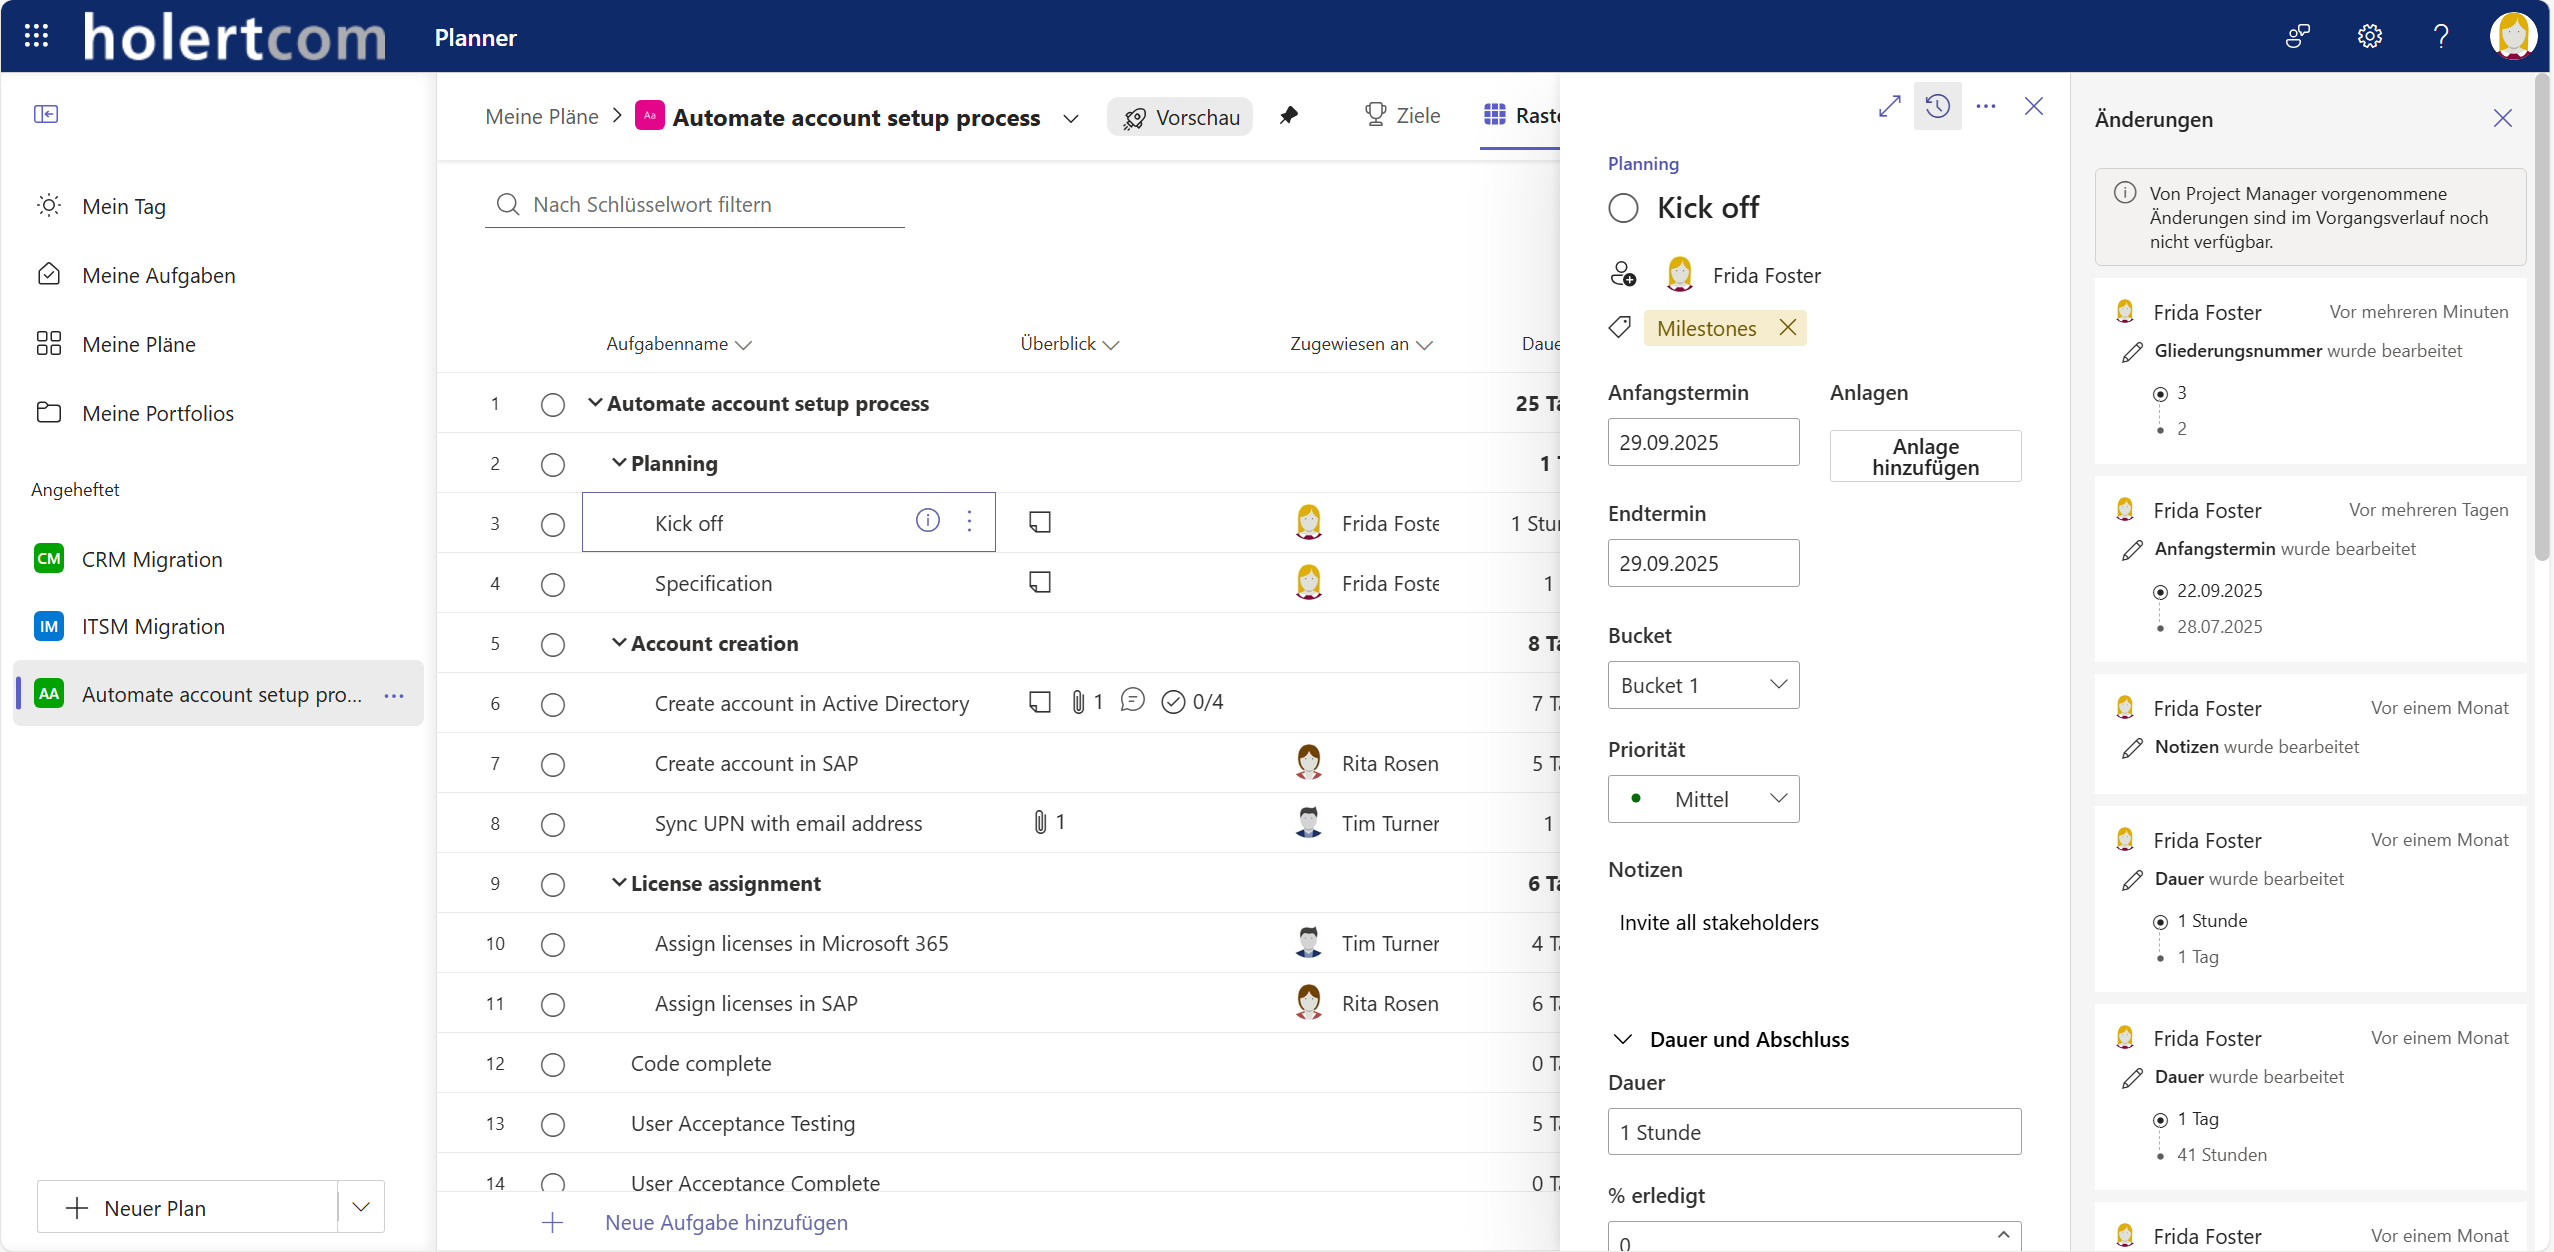Click the assign-member icon under Kick off

tap(1622, 273)
